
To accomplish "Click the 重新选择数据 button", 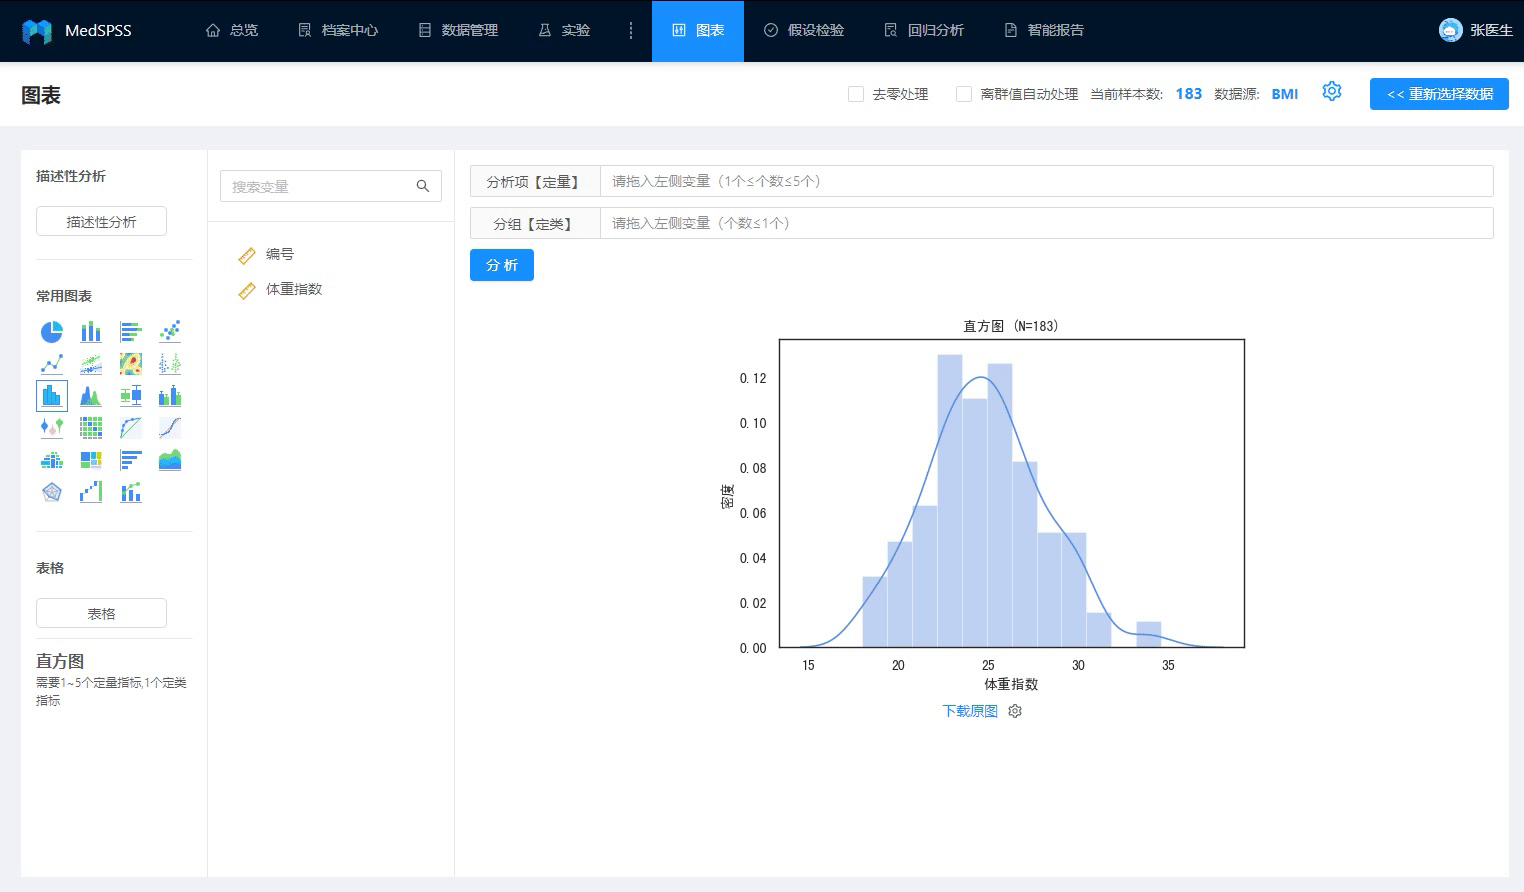I will [x=1439, y=94].
